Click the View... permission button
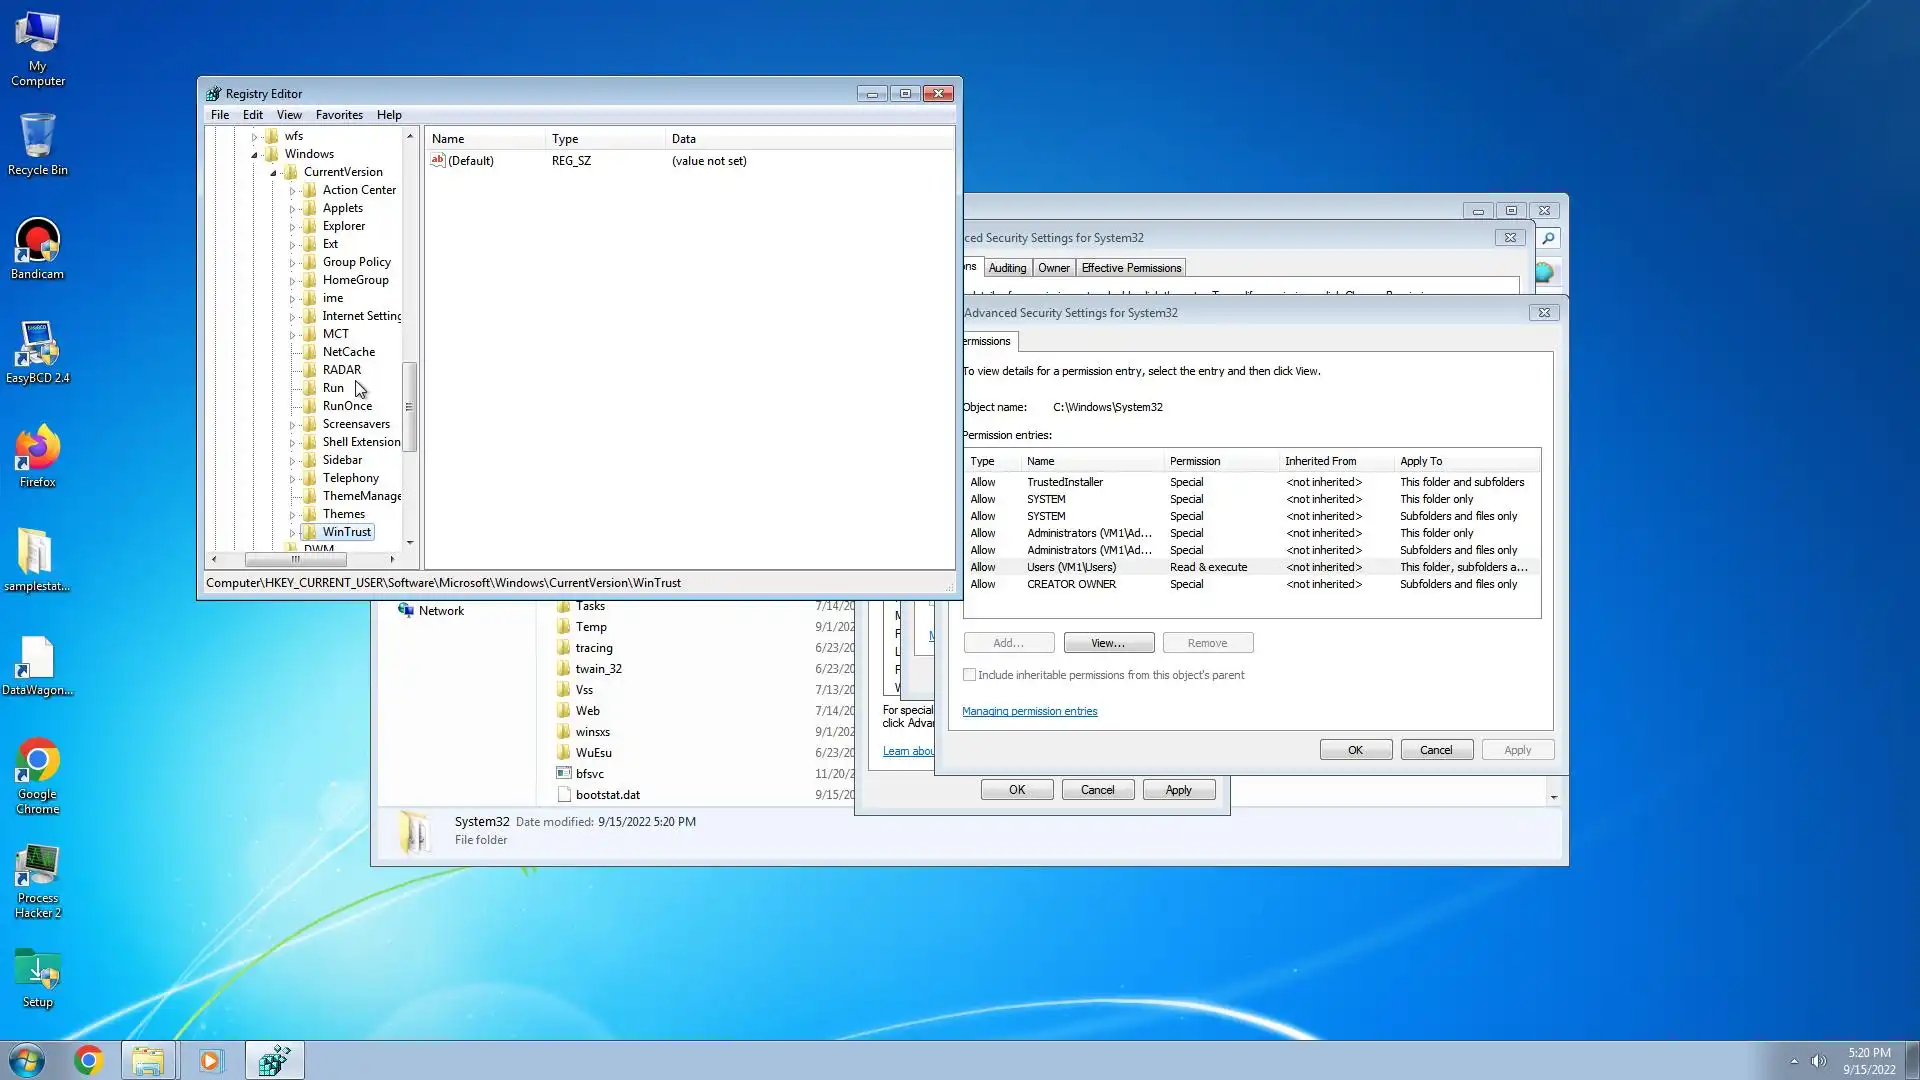 click(1108, 643)
